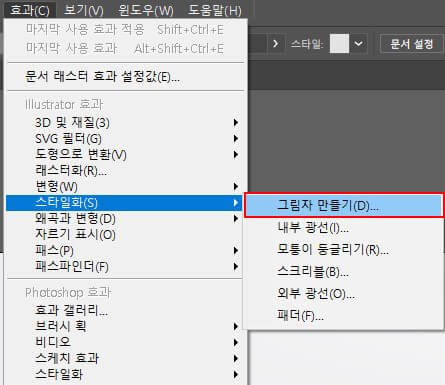Open the 보기(V) menu
The height and width of the screenshot is (385, 445).
(84, 10)
